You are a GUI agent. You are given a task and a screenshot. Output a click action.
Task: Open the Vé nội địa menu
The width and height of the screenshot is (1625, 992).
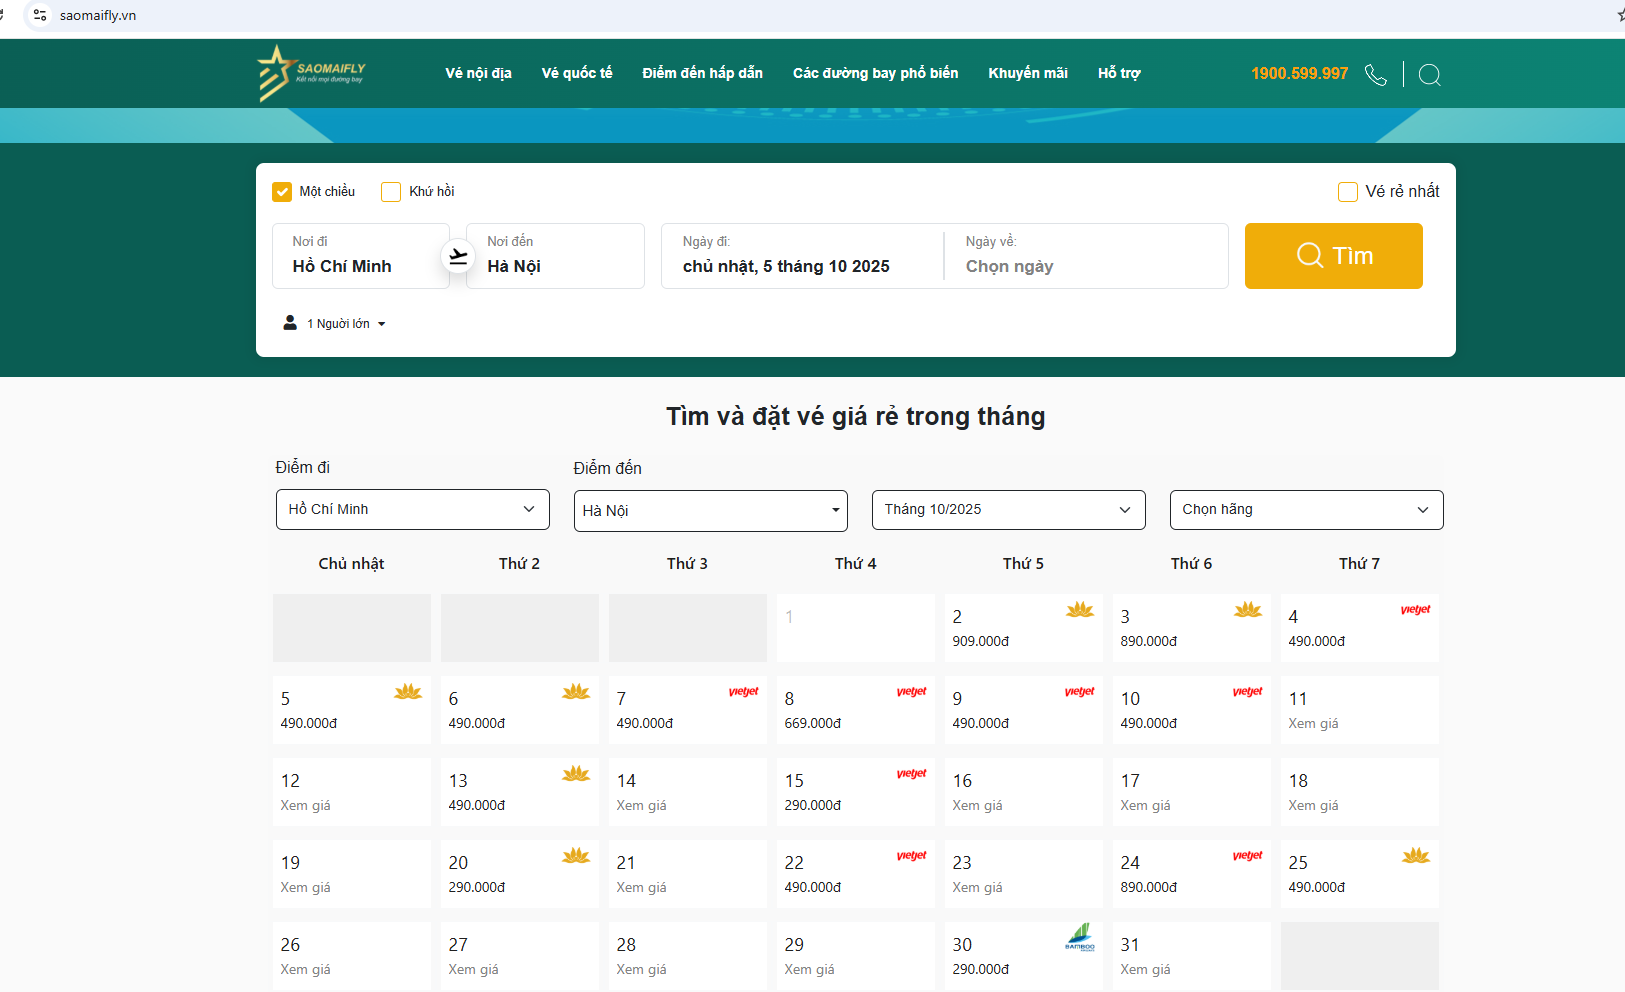click(x=478, y=73)
